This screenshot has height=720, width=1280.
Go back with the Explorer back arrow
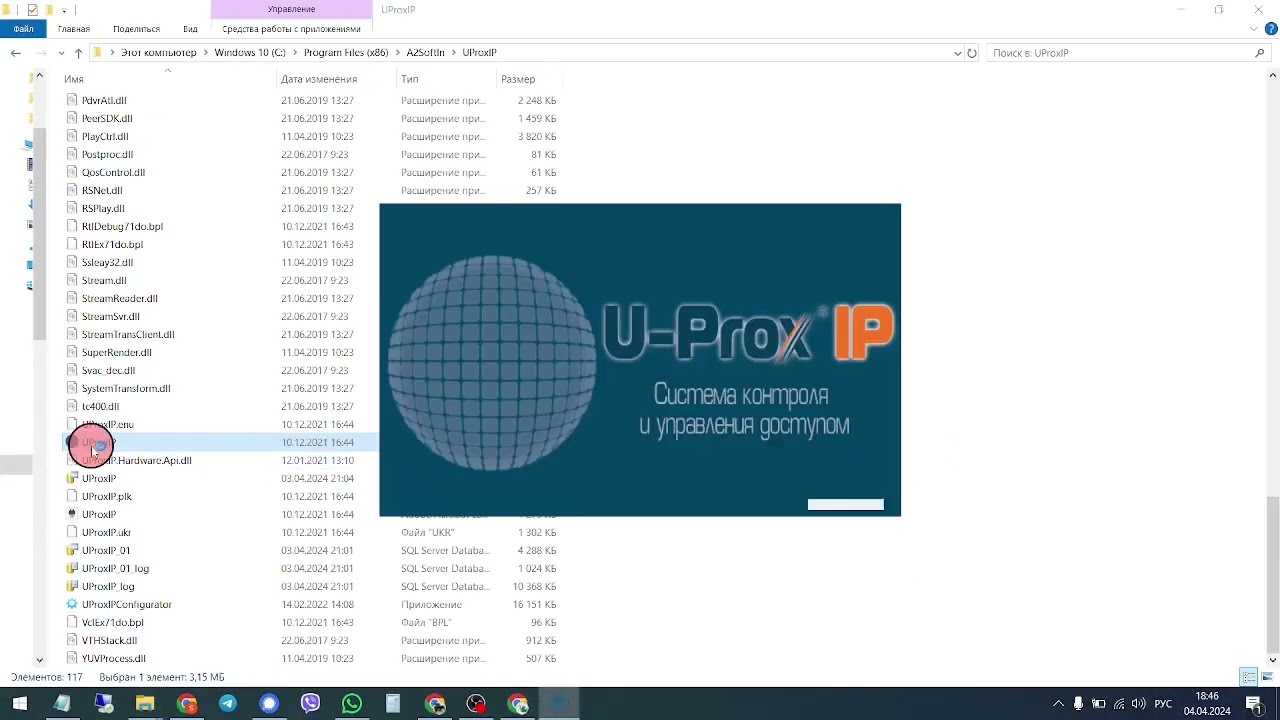pyautogui.click(x=15, y=53)
